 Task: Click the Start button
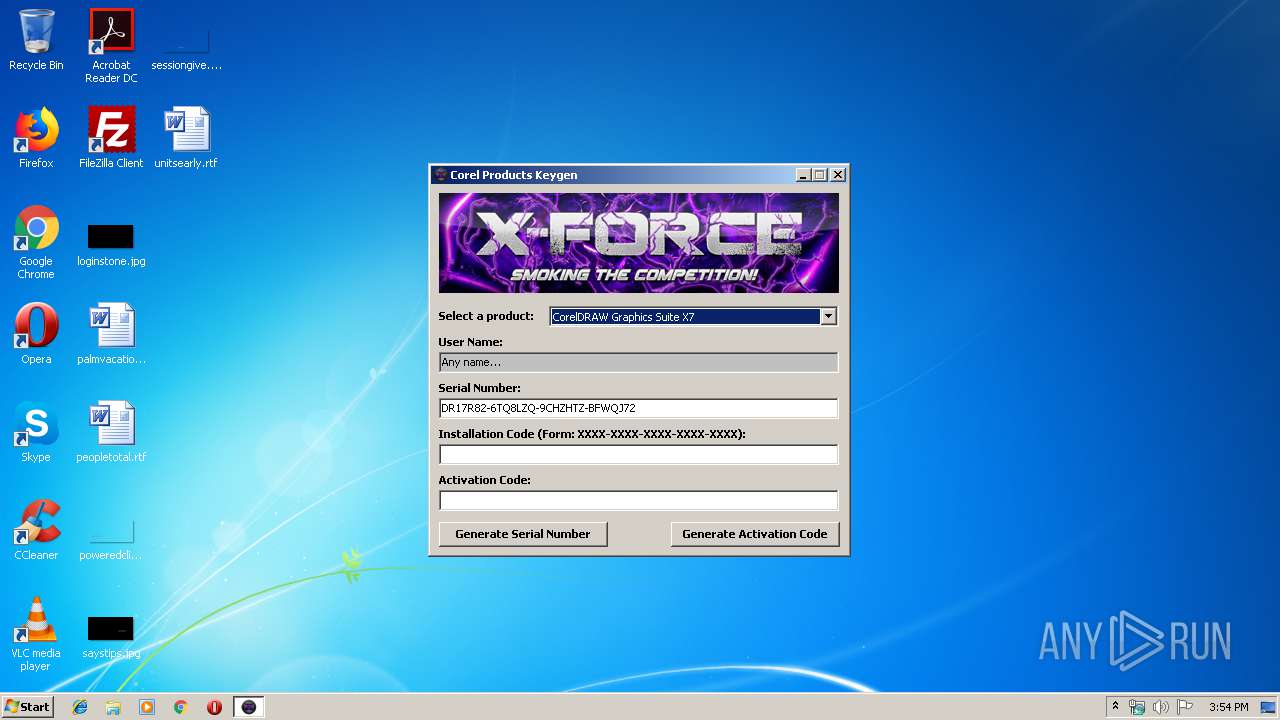tap(28, 707)
